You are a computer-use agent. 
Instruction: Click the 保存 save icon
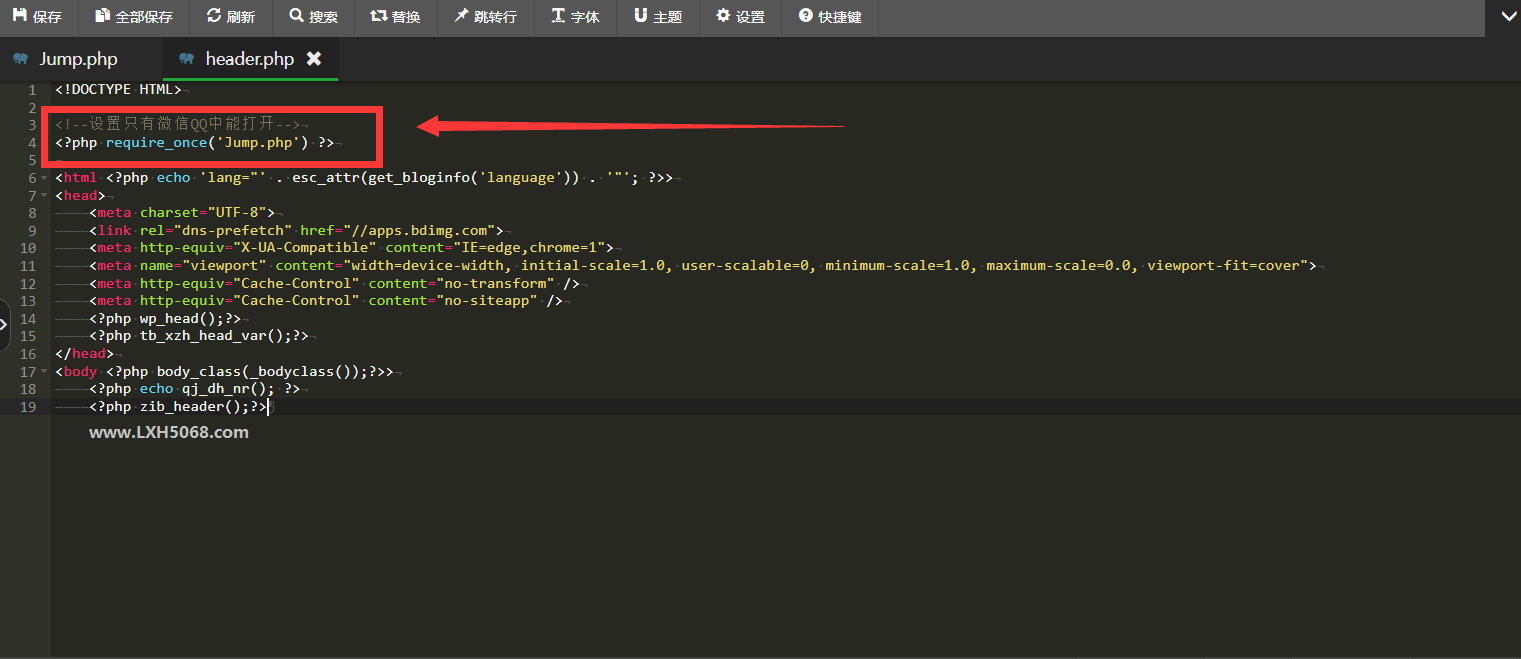[19, 16]
